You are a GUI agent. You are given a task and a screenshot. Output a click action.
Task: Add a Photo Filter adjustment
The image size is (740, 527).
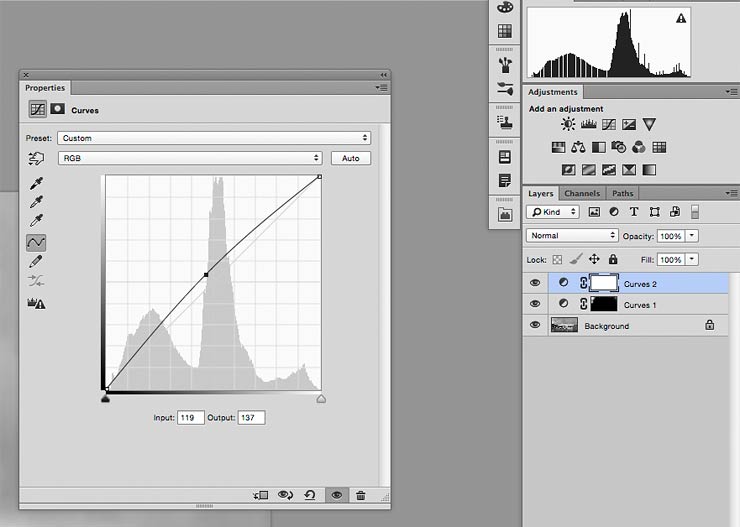618,147
